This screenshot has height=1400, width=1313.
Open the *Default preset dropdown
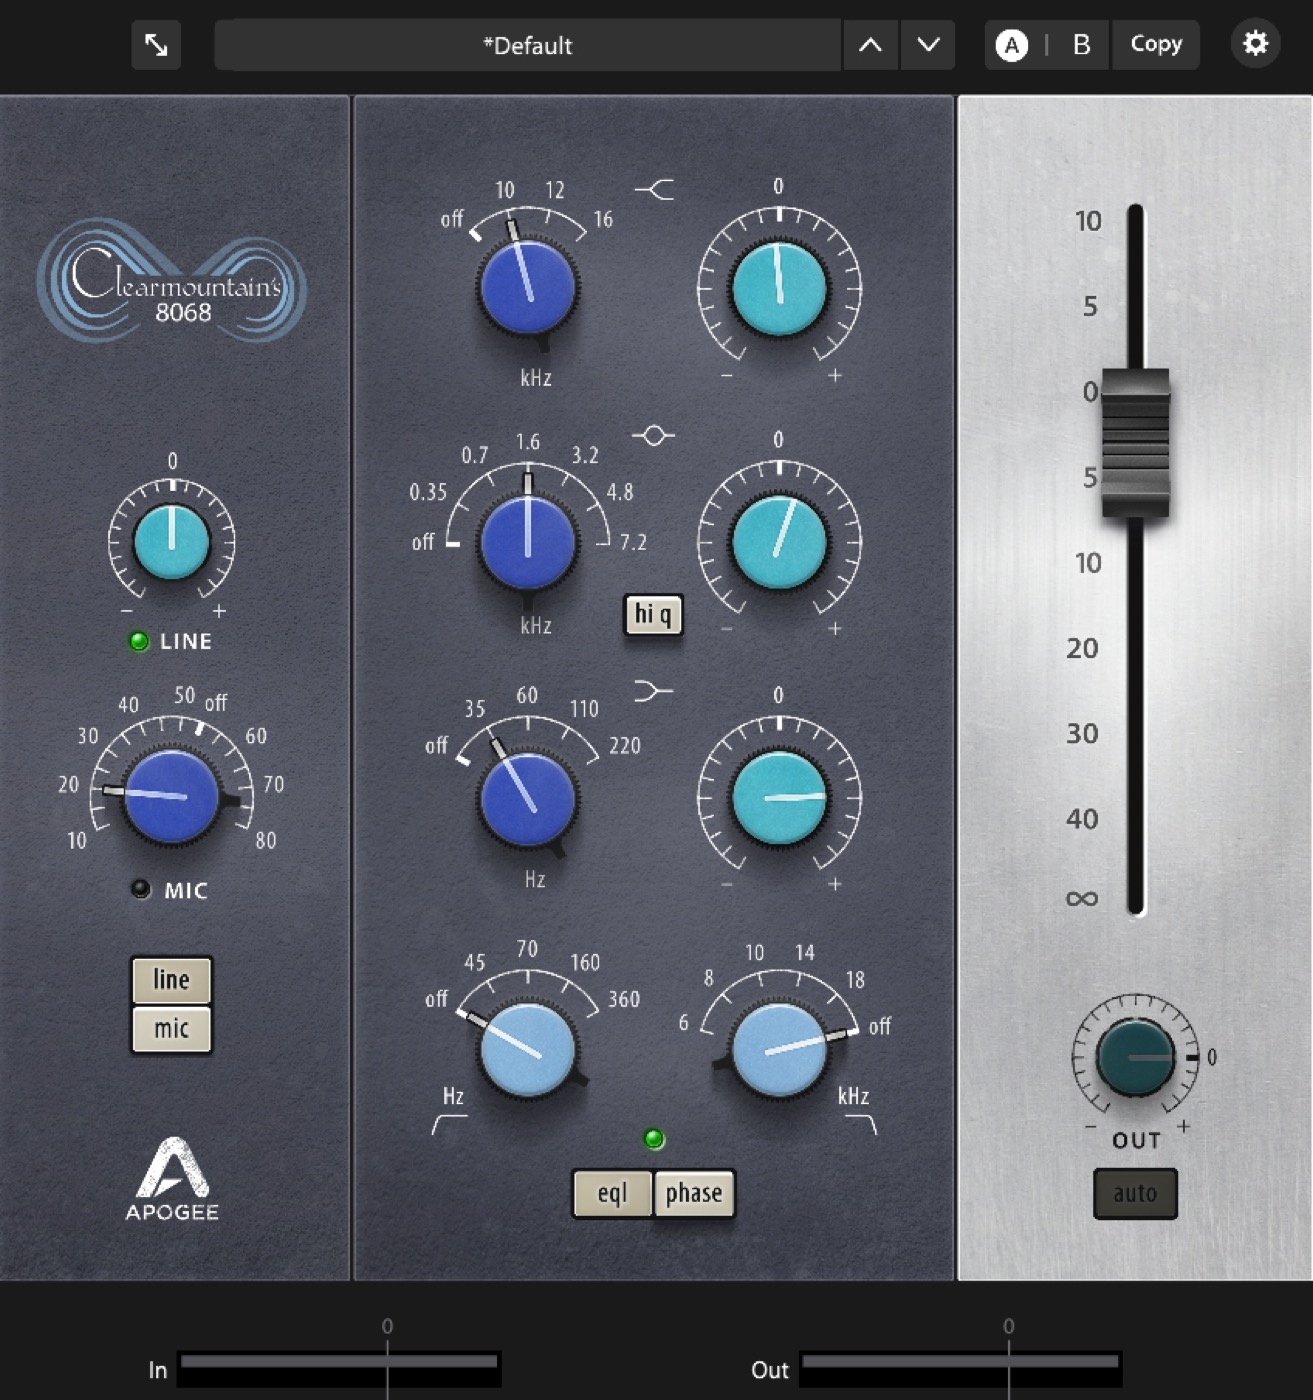(x=527, y=45)
